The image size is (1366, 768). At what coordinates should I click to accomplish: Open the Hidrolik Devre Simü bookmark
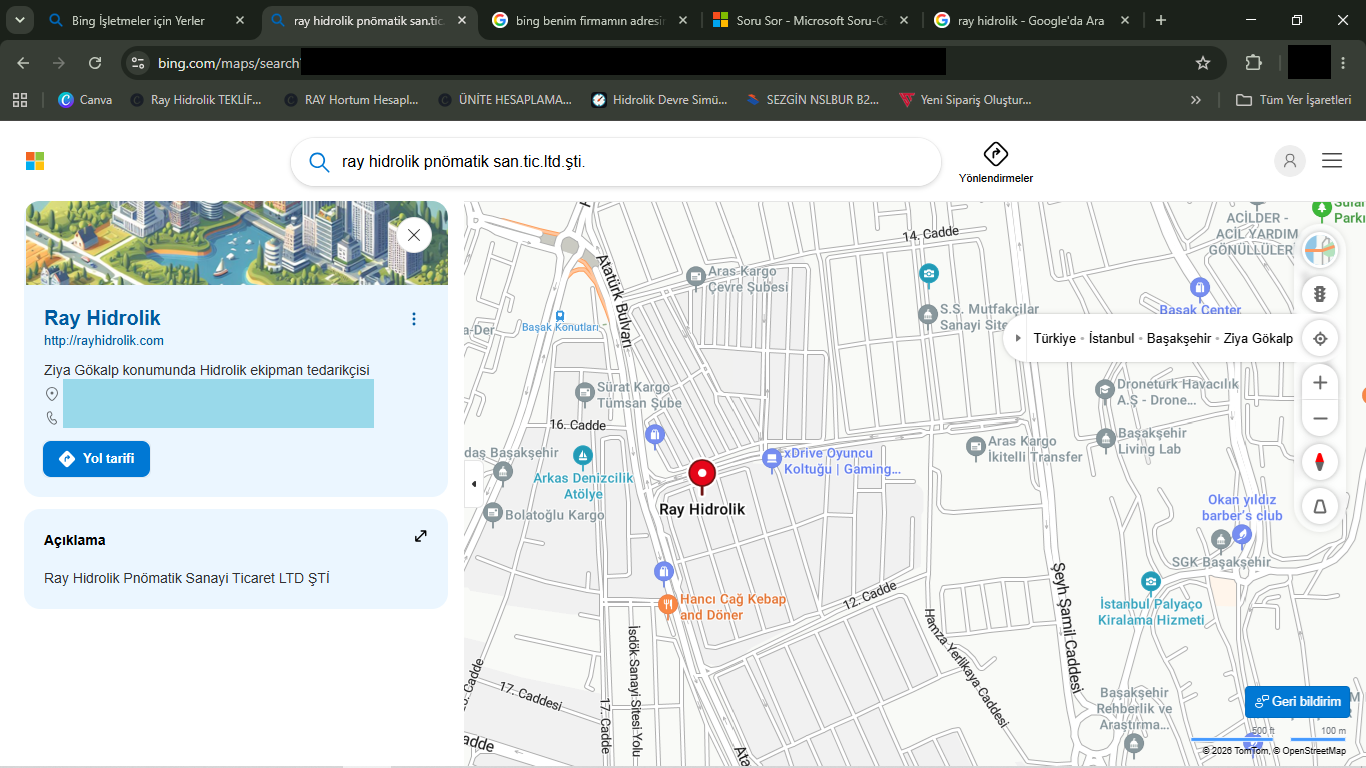tap(660, 100)
